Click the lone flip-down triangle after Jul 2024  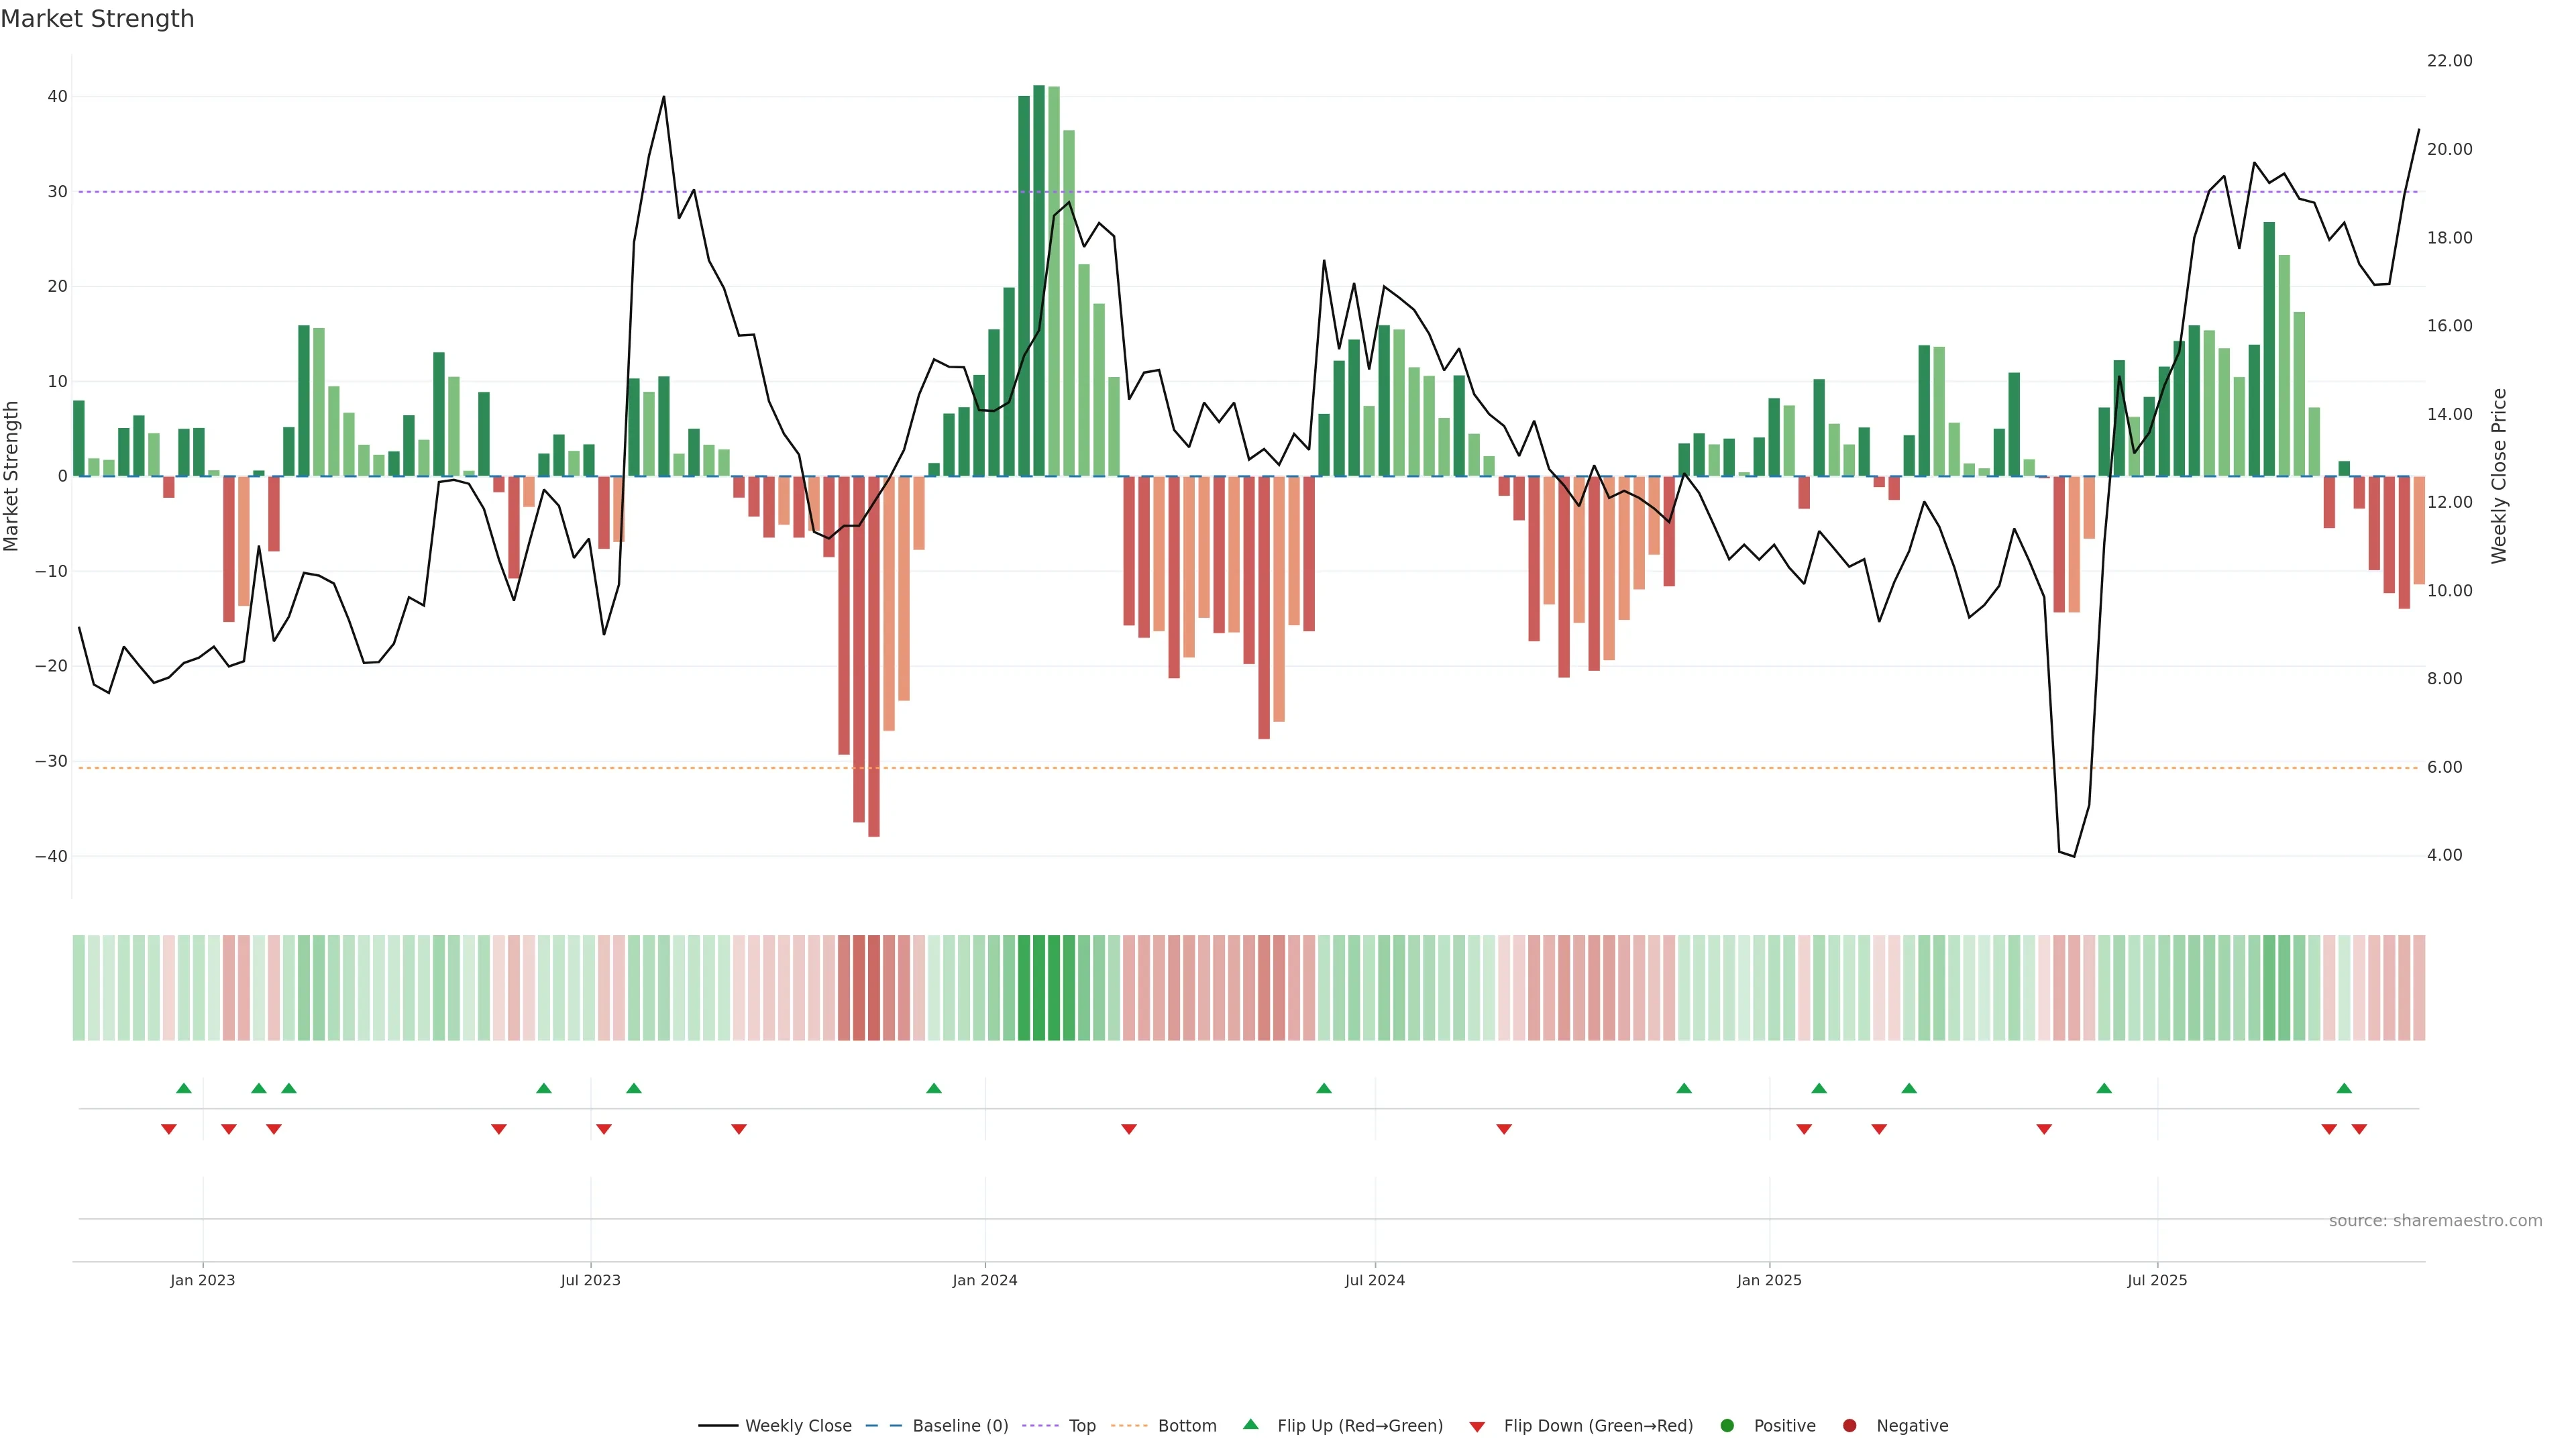click(x=1504, y=1129)
